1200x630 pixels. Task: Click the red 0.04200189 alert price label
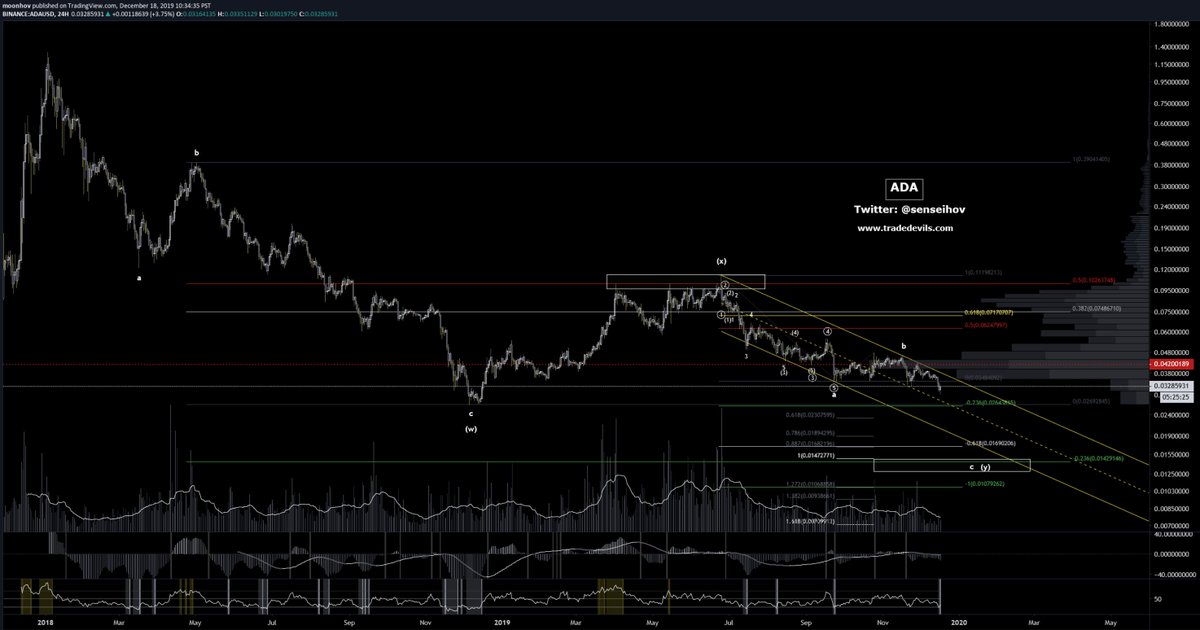tap(1171, 364)
